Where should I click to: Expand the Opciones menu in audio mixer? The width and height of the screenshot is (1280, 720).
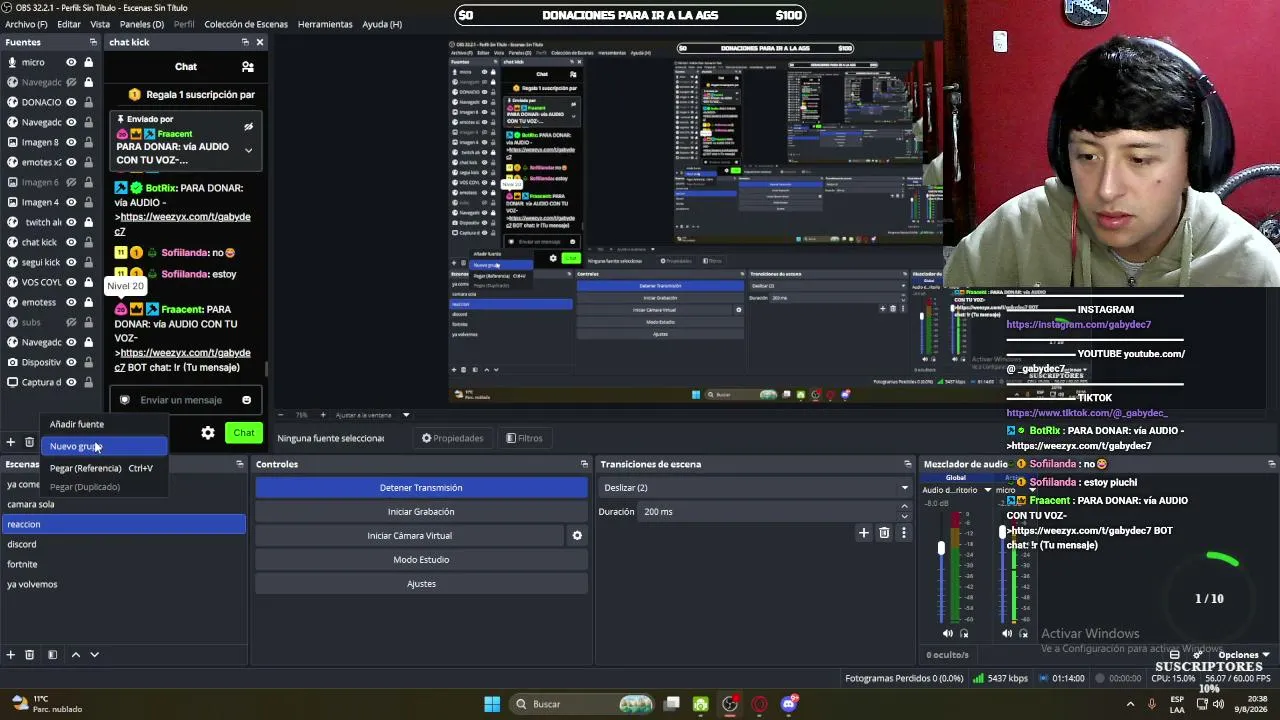[x=1243, y=655]
